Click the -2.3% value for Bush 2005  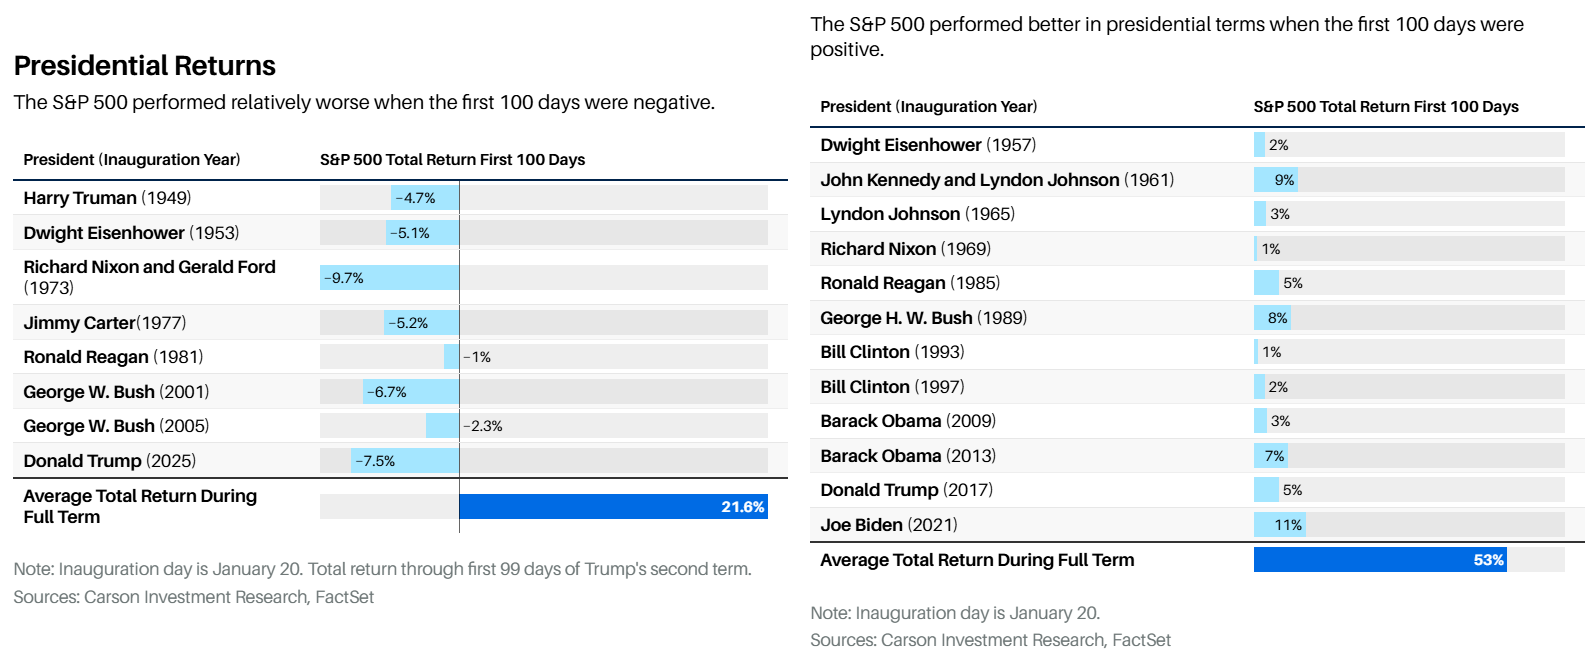pyautogui.click(x=483, y=426)
